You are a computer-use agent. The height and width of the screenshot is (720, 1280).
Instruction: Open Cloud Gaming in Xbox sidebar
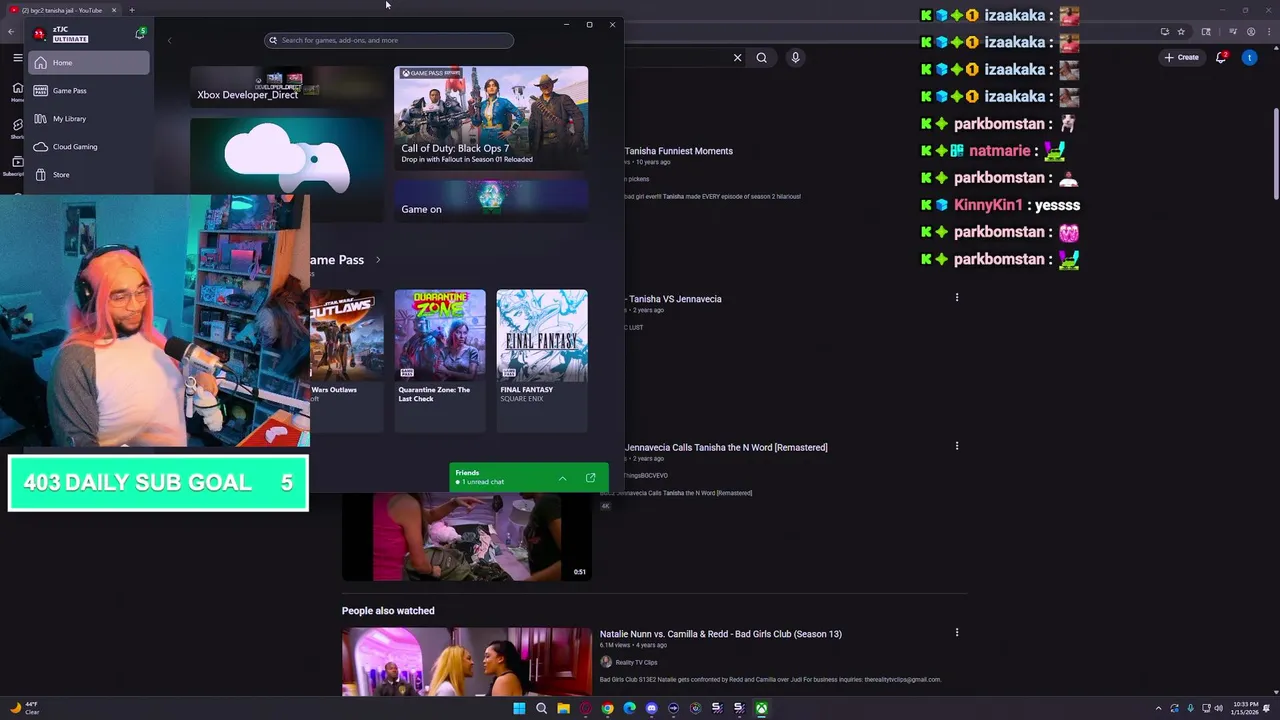(89, 147)
